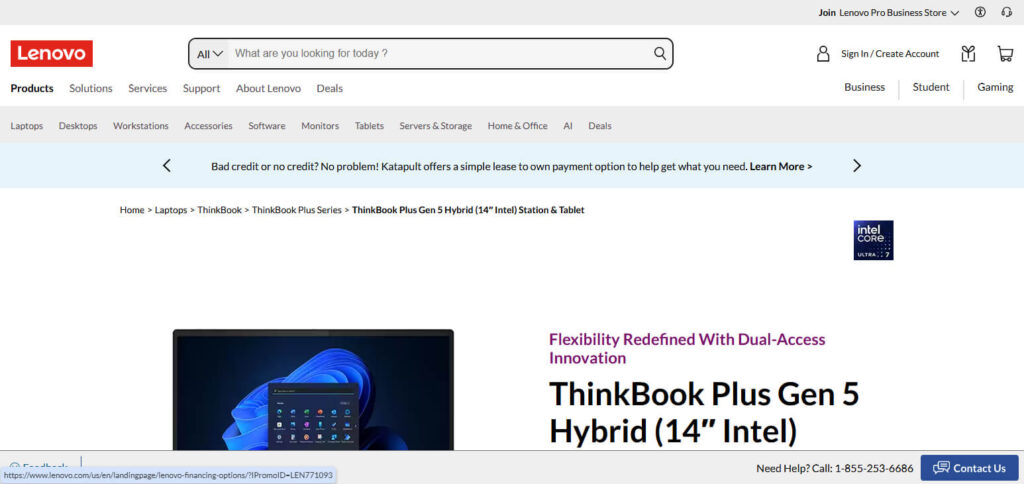Image resolution: width=1024 pixels, height=484 pixels.
Task: Click Flexibility Redefined With Dual-Access Innovation tagline
Action: tap(687, 348)
